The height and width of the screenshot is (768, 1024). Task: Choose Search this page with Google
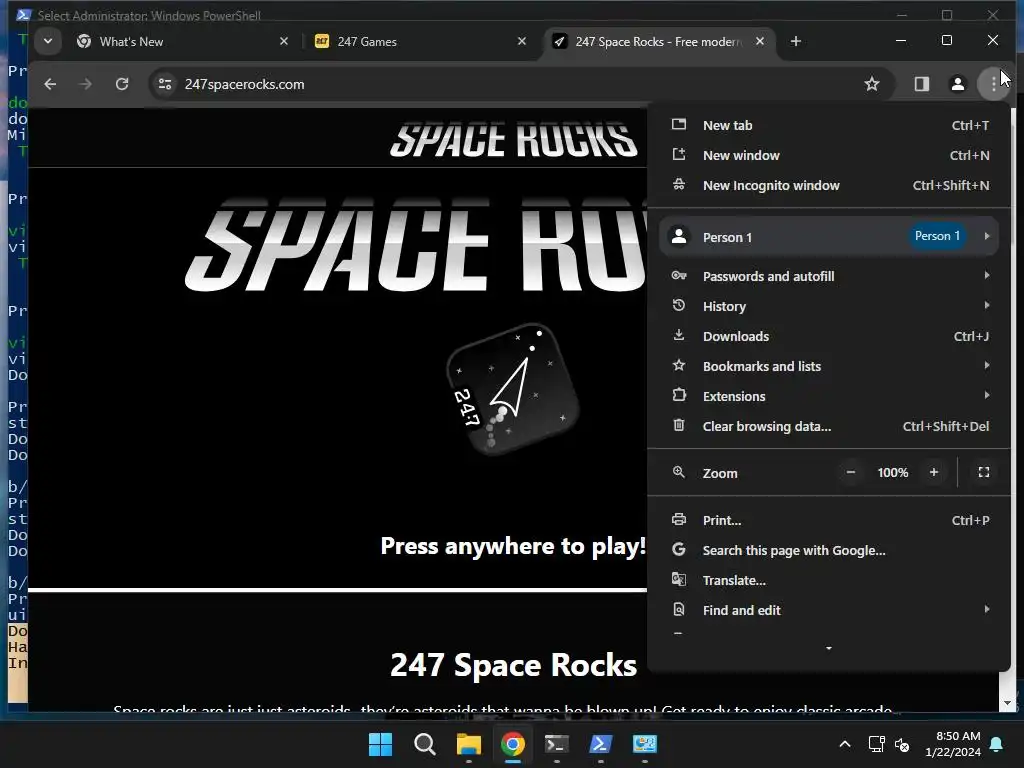click(829, 551)
